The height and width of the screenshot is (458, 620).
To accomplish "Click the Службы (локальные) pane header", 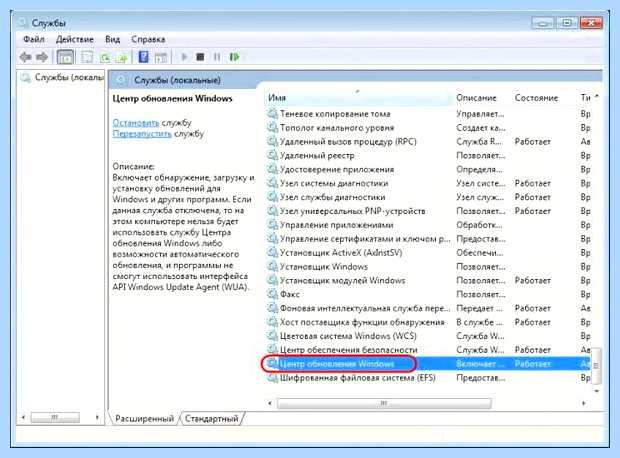I will tap(177, 80).
